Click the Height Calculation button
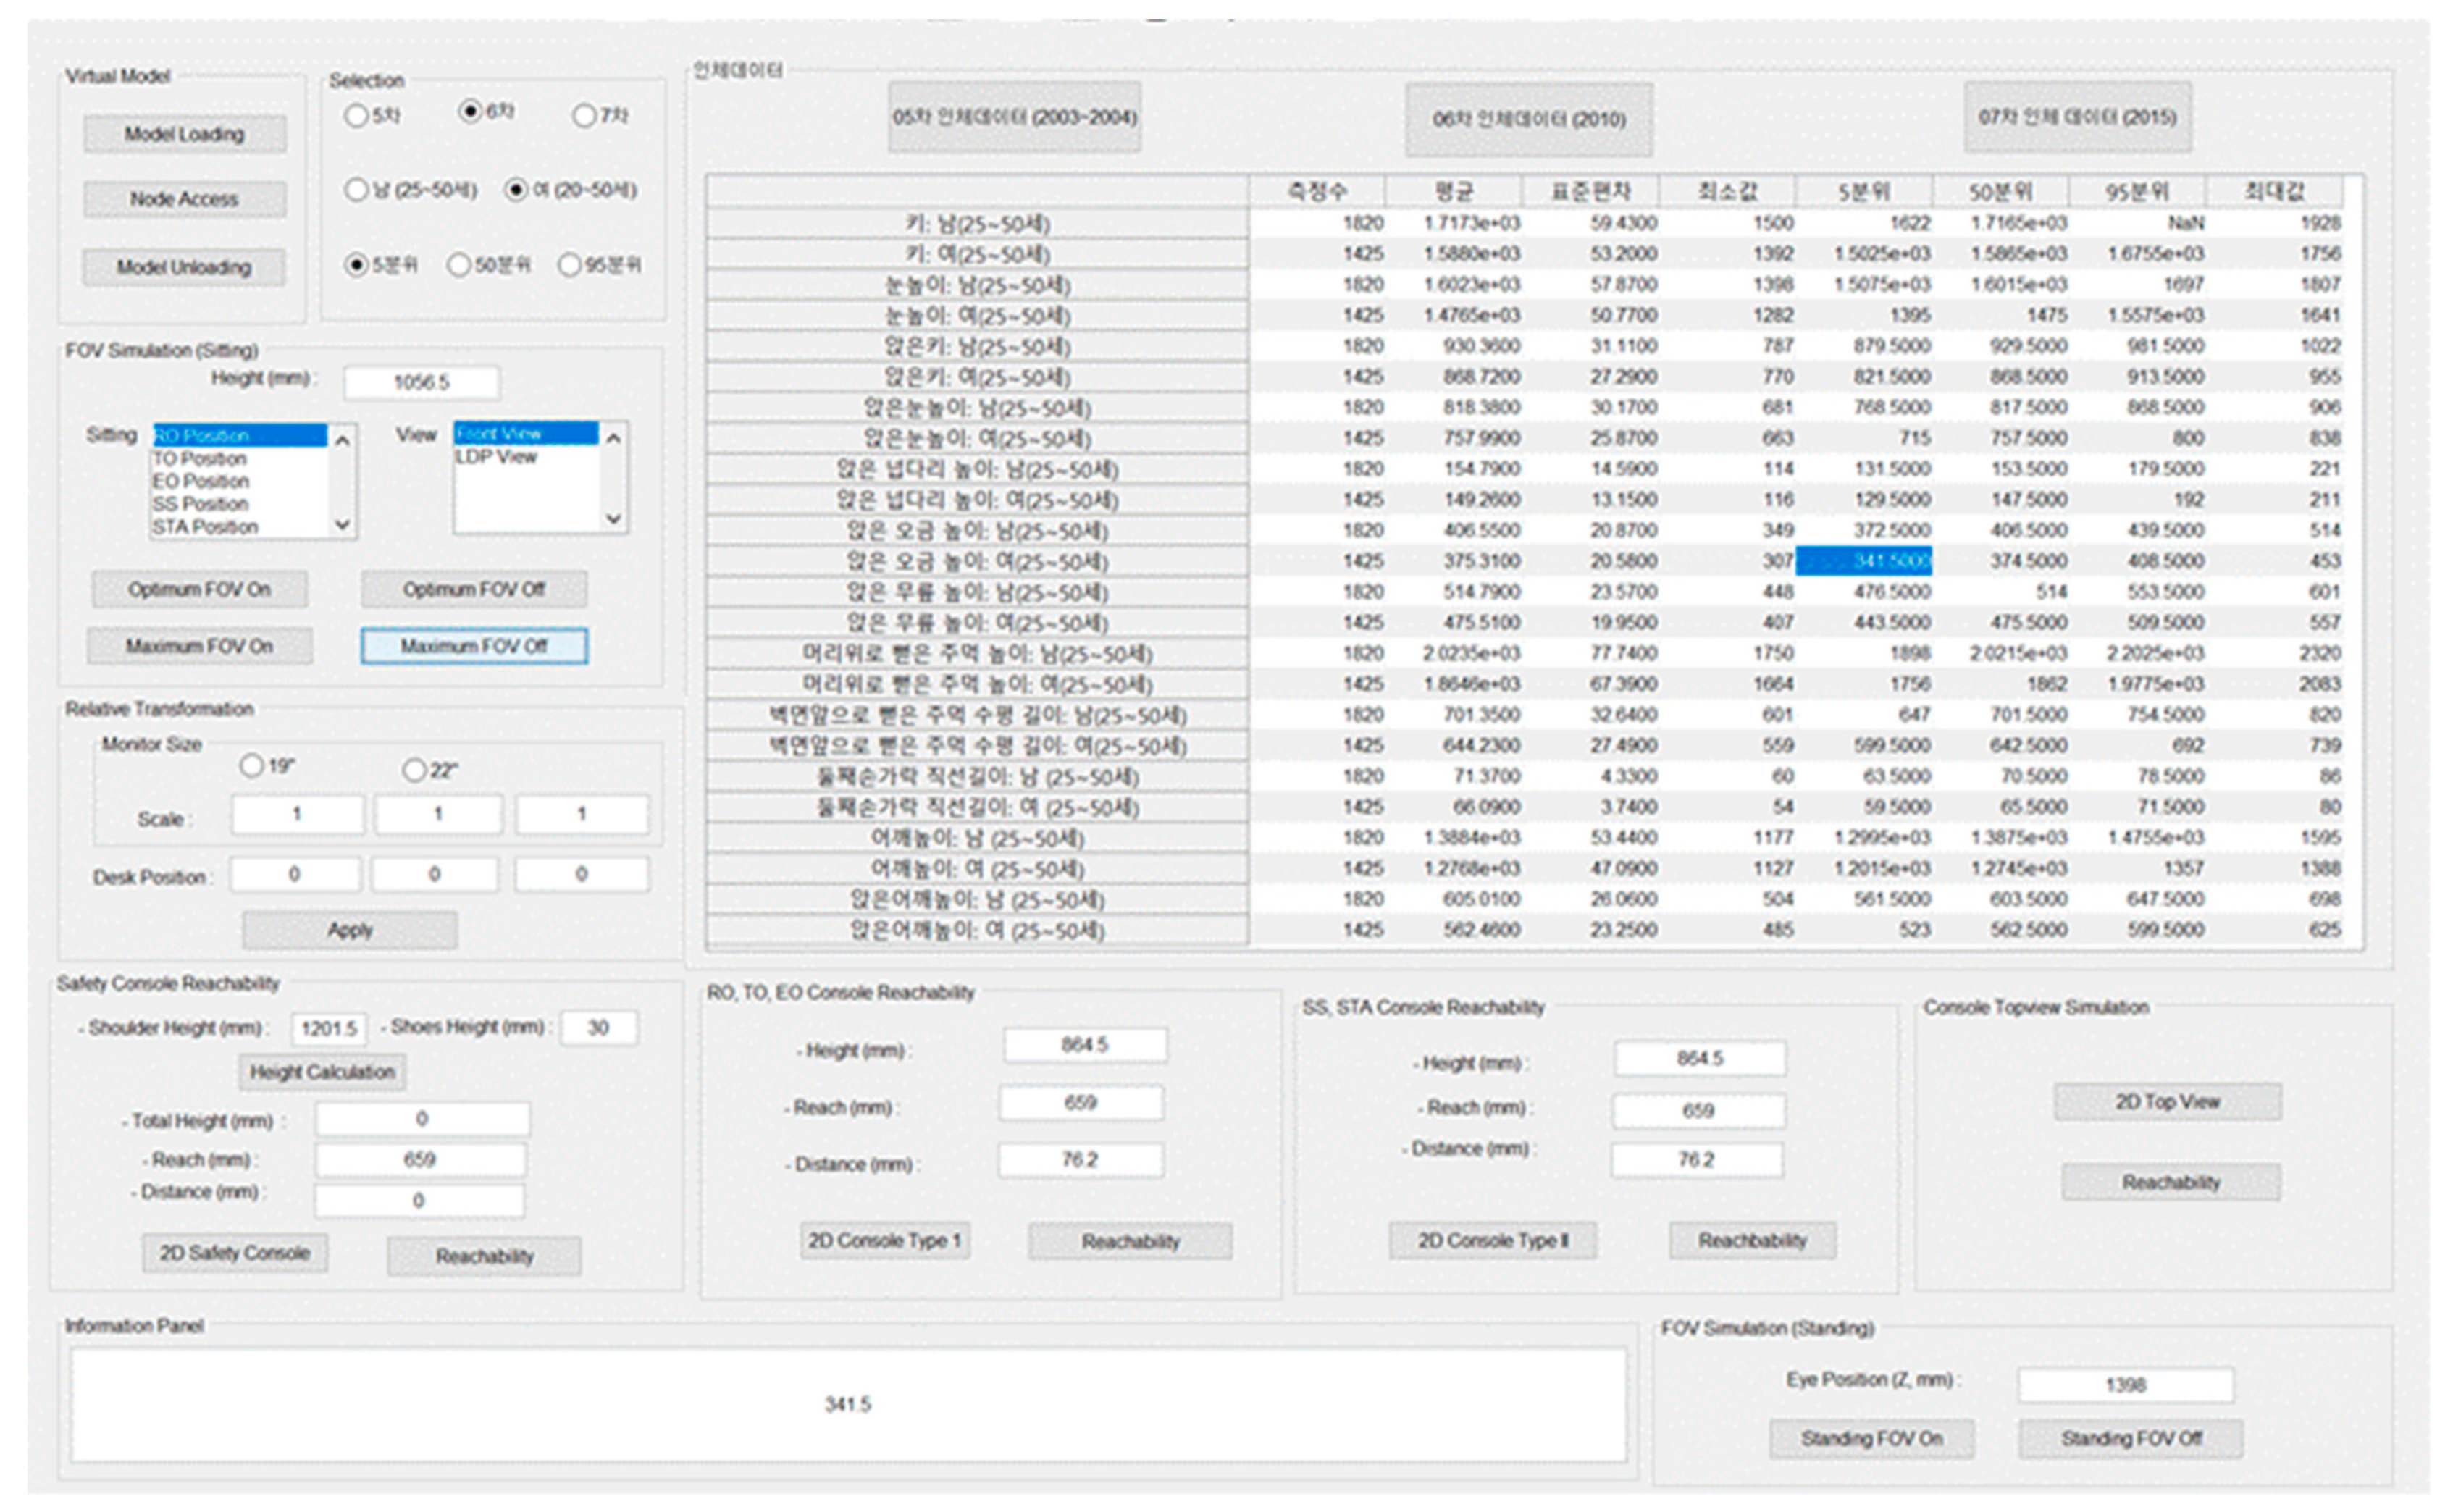Image resolution: width=2453 pixels, height=1512 pixels. pos(322,1072)
